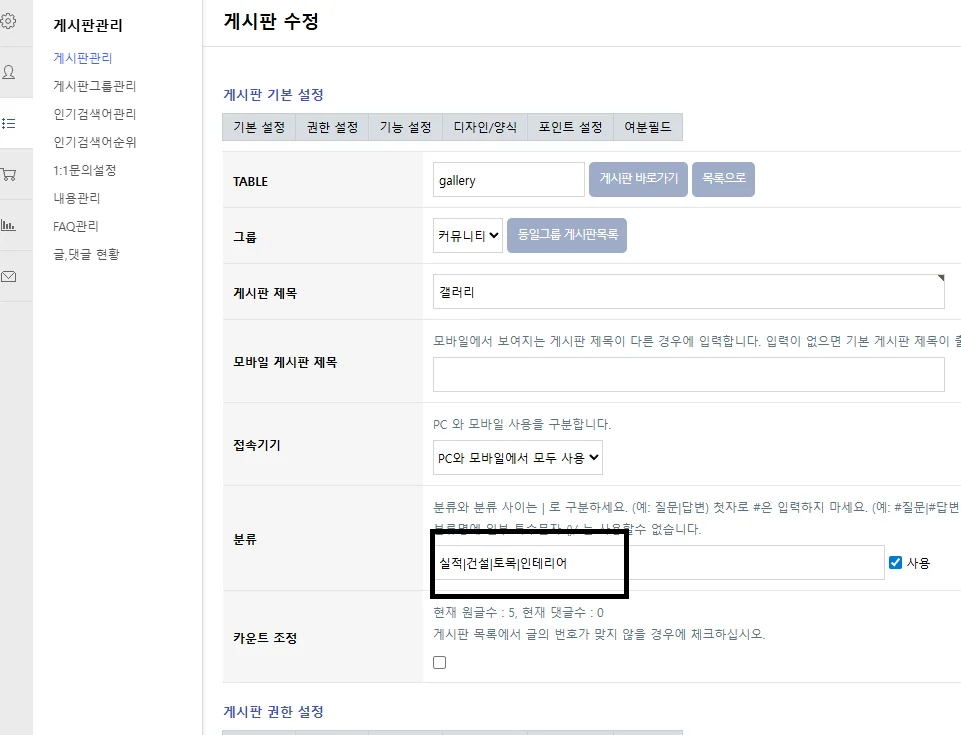
Task: Open FAQ관리 in the sidebar
Action: tap(76, 226)
